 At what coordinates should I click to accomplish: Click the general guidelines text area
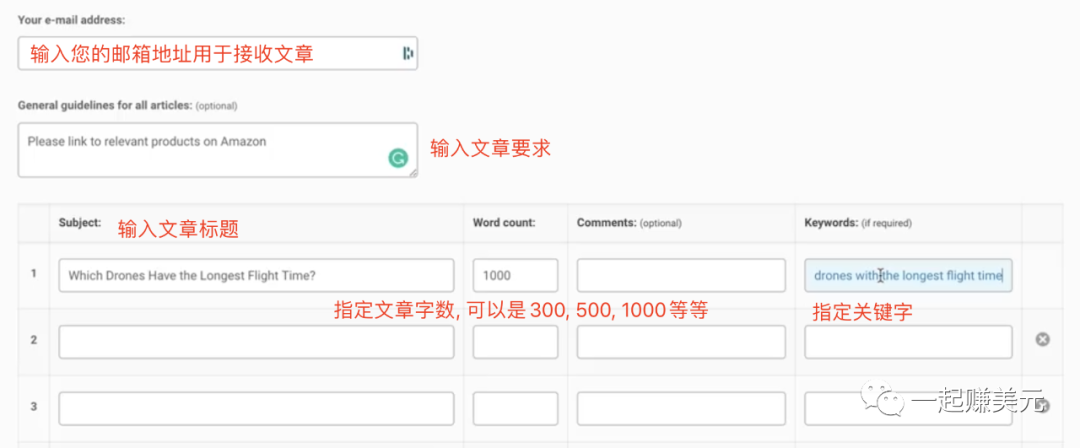click(218, 150)
